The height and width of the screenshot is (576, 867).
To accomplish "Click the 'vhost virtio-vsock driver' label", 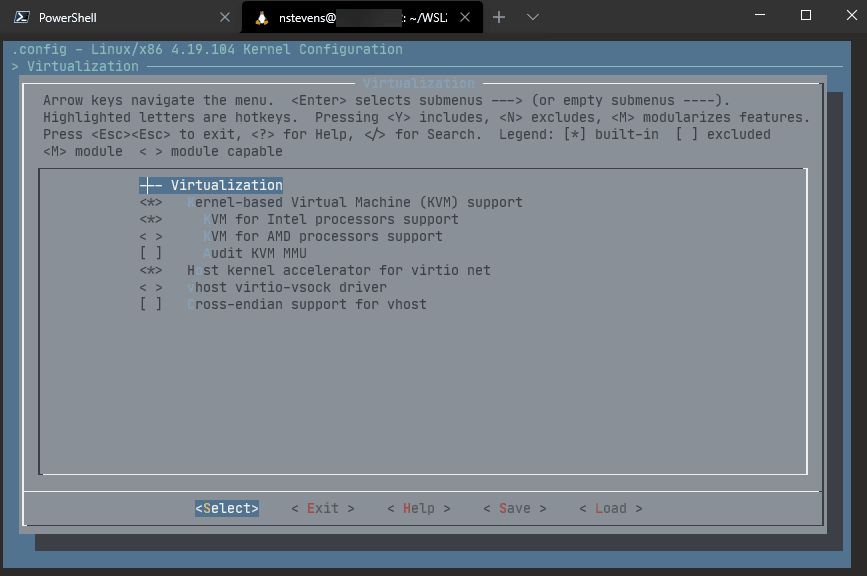I will (287, 287).
